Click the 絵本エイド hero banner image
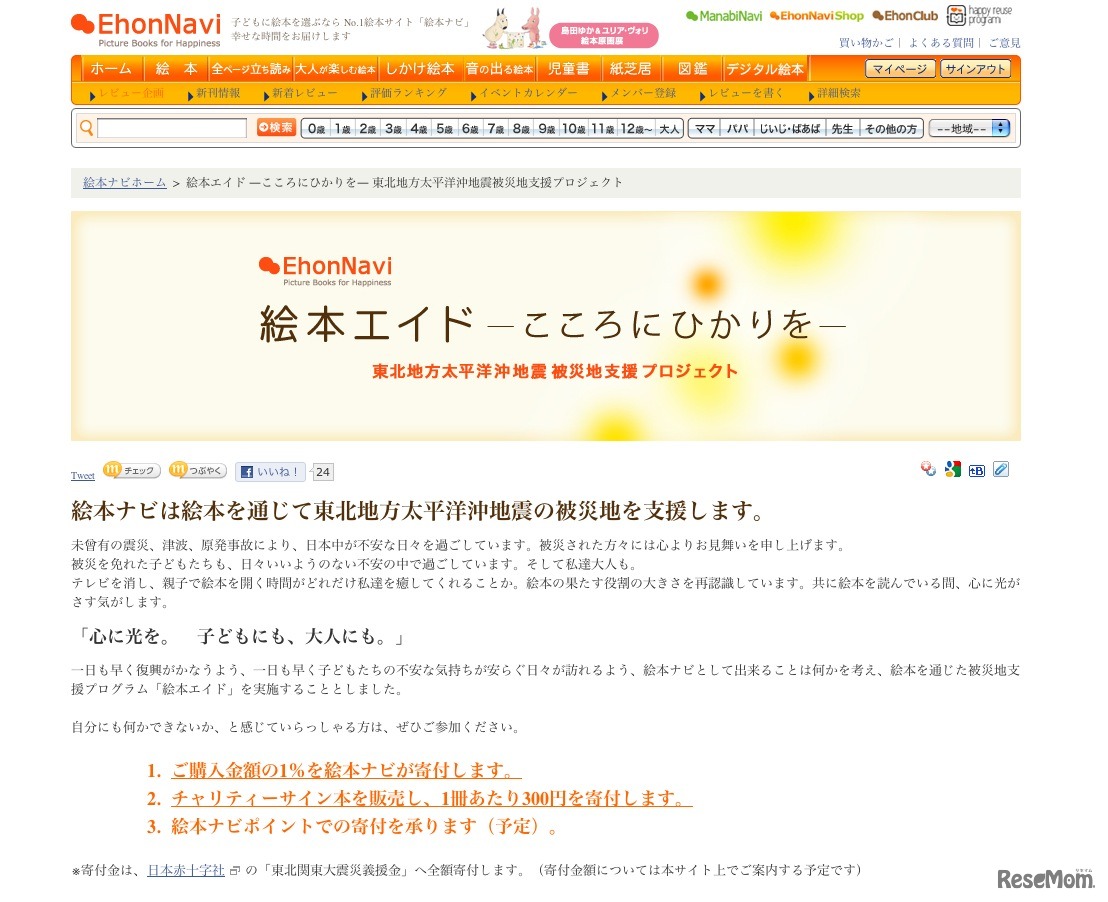The image size is (1108, 902). click(546, 326)
